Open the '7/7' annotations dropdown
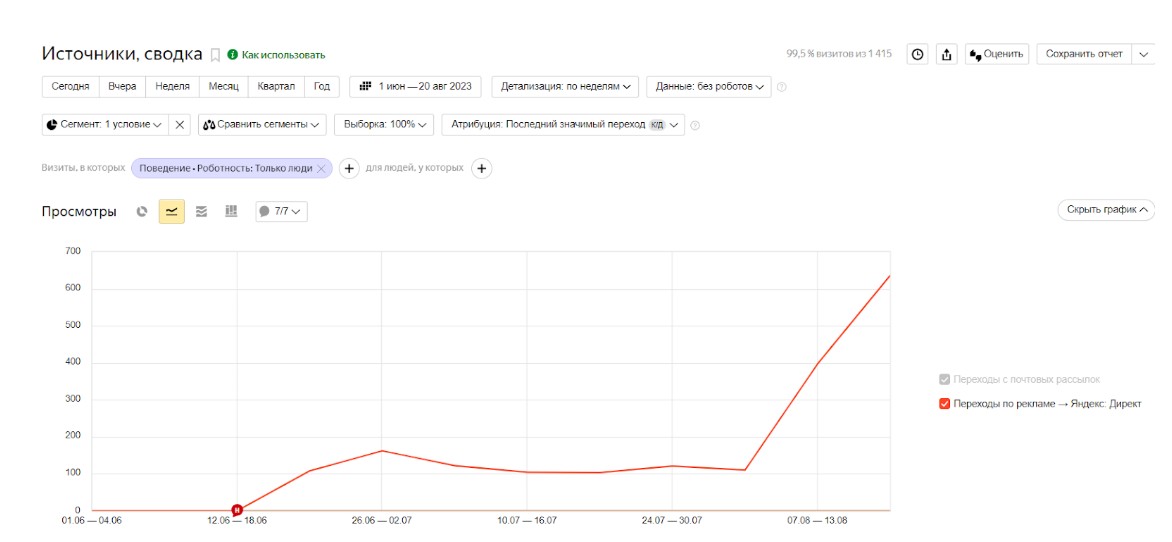The width and height of the screenshot is (1172, 542). tap(281, 212)
